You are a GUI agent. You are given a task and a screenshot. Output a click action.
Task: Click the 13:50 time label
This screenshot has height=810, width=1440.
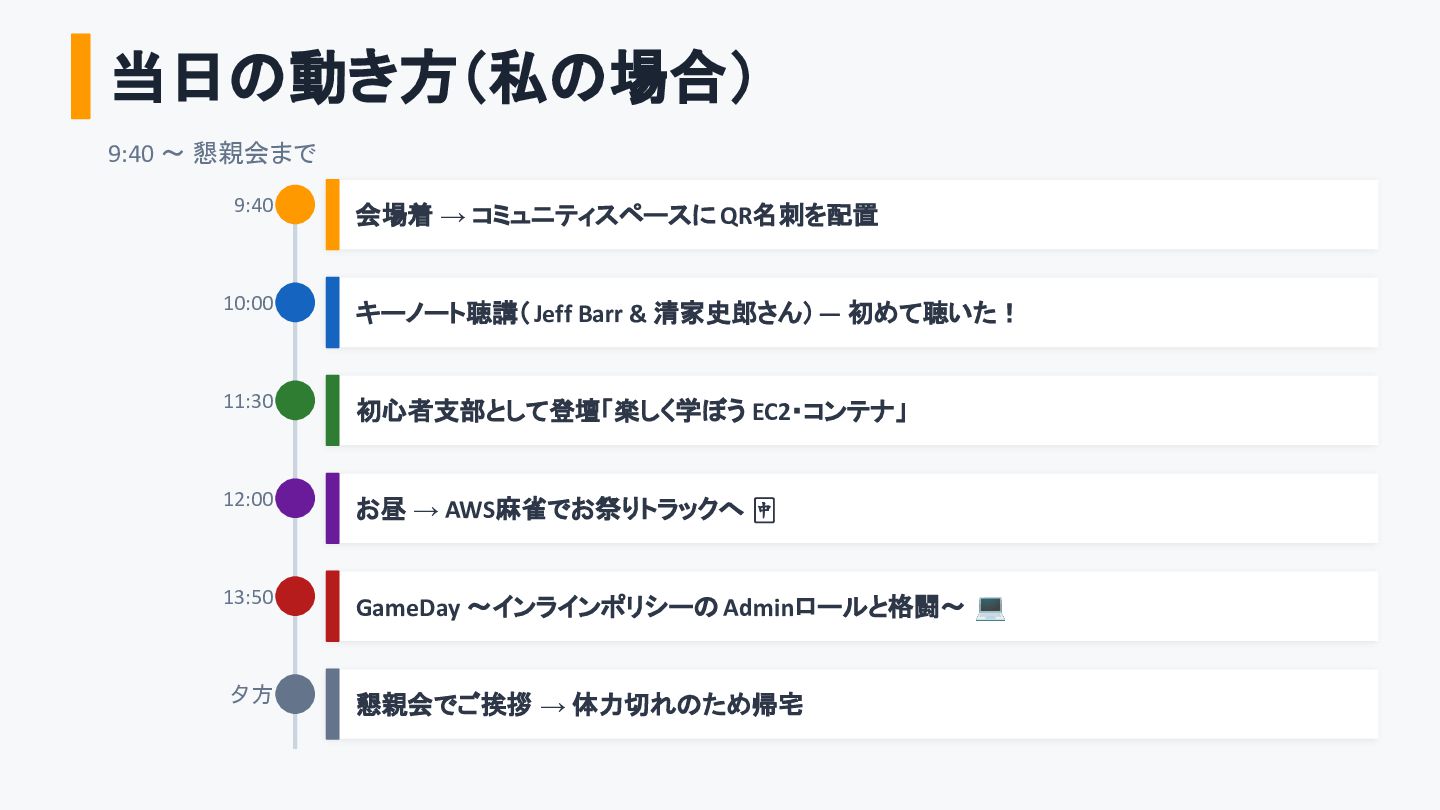pyautogui.click(x=248, y=598)
